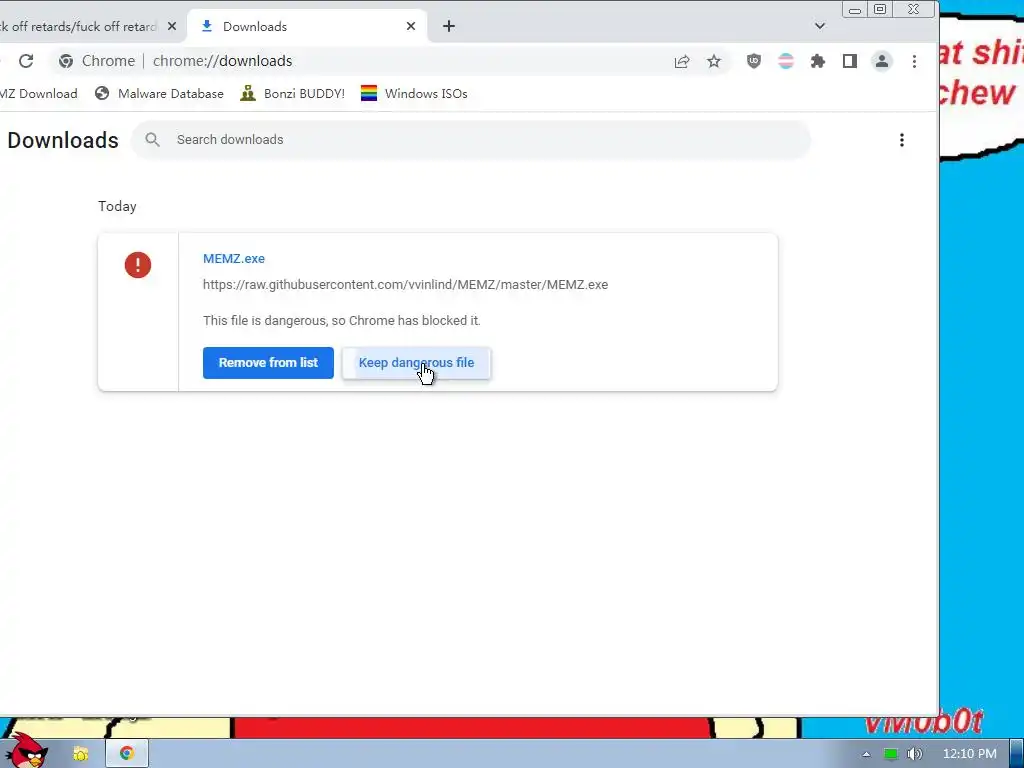Viewport: 1024px width, 768px height.
Task: Click the Remove from list button
Action: tap(268, 362)
